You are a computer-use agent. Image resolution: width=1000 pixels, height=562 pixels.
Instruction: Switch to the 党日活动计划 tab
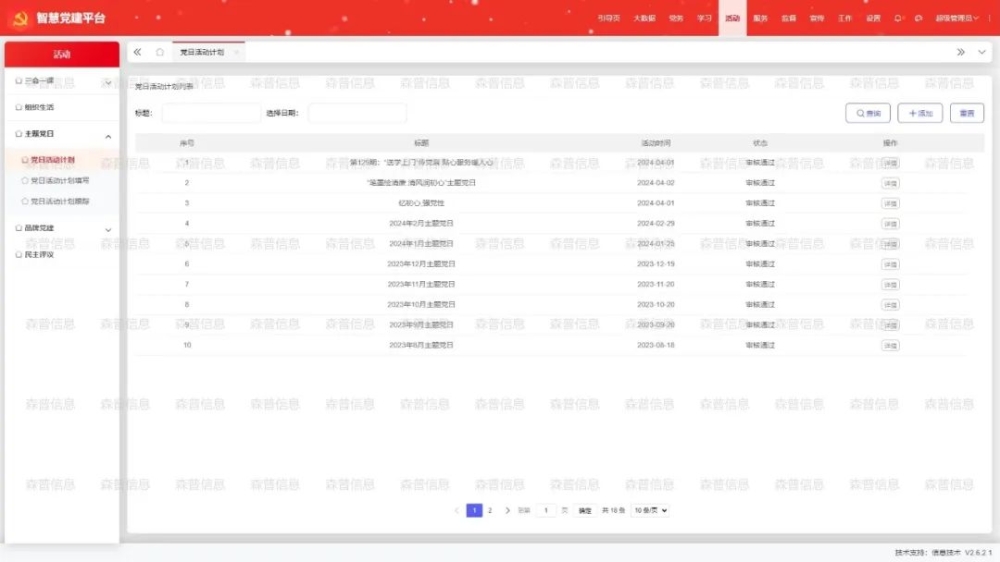(202, 52)
